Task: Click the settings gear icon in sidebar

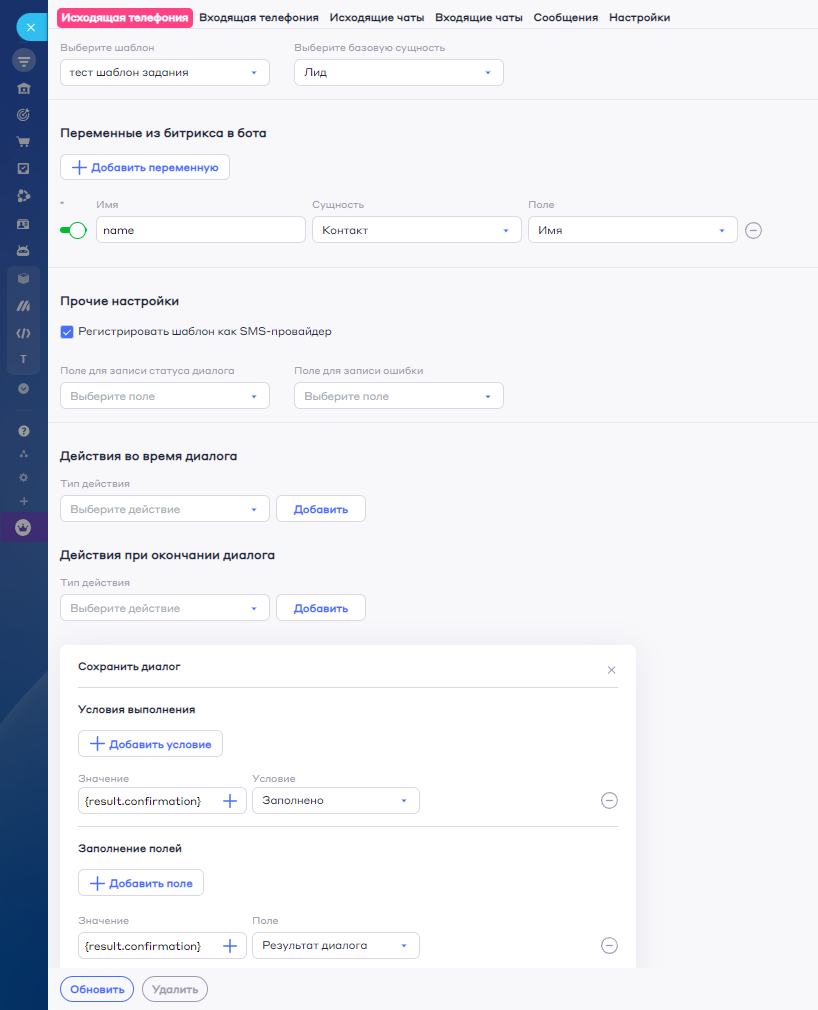Action: (x=24, y=477)
